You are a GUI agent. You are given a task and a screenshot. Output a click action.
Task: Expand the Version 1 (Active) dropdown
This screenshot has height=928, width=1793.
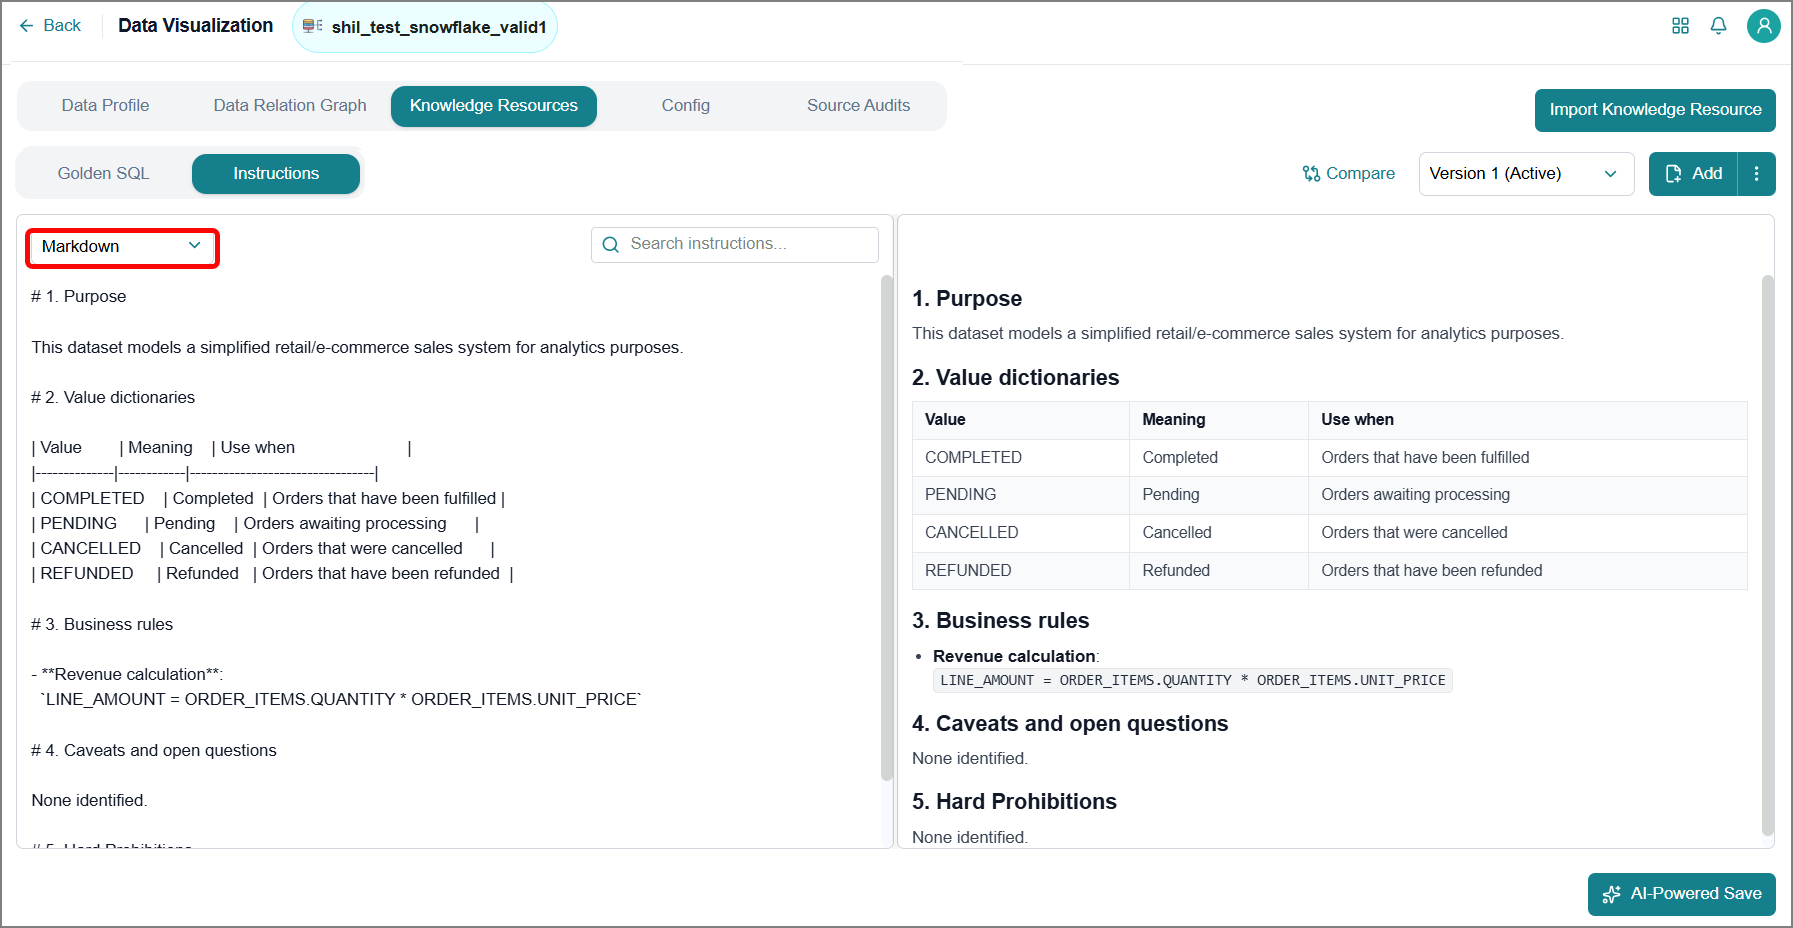tap(1526, 174)
